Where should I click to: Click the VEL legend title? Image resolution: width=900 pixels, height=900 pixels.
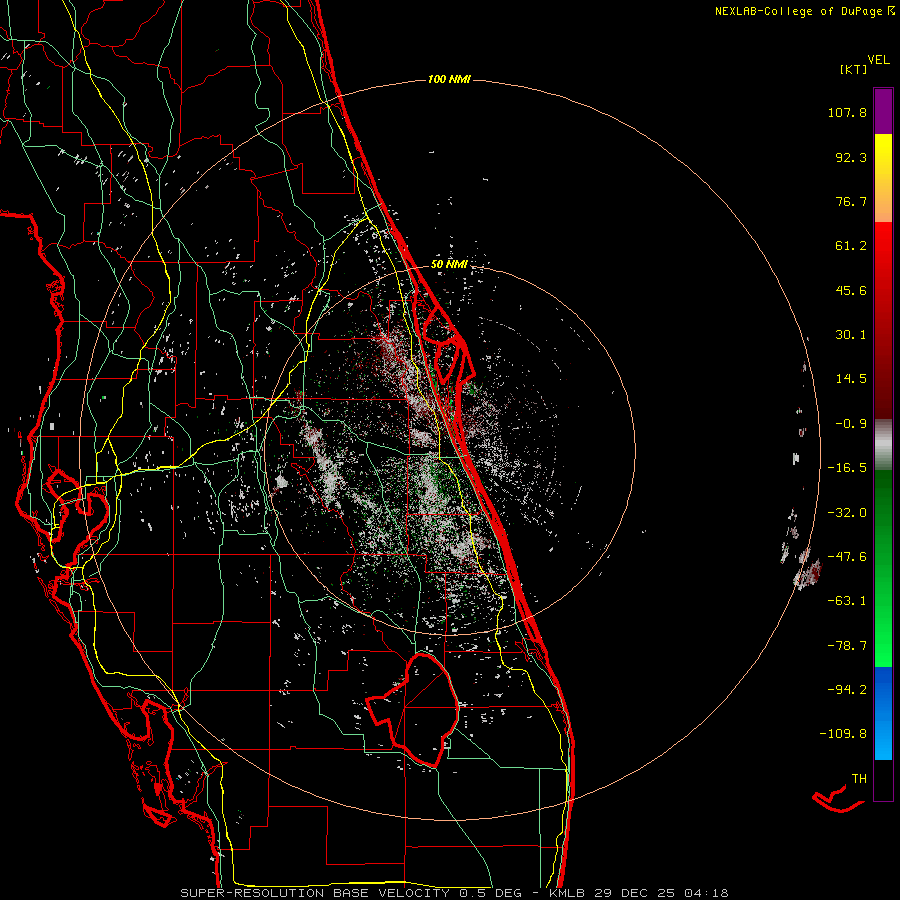coord(878,60)
